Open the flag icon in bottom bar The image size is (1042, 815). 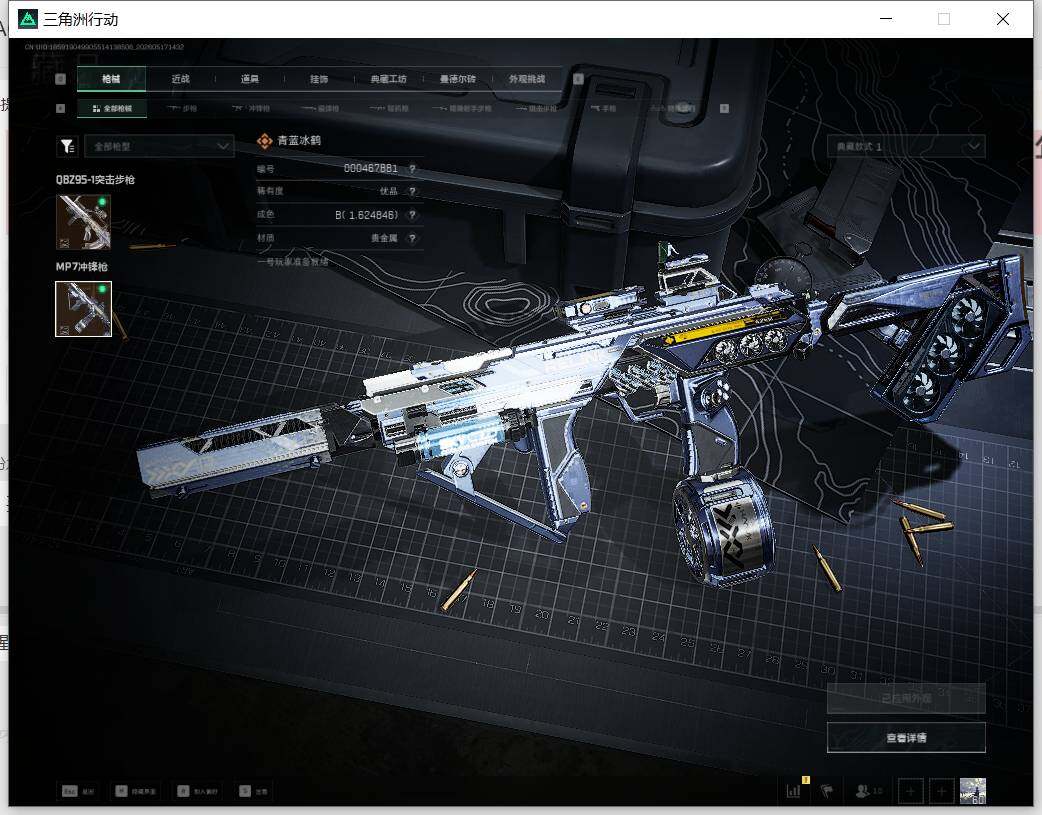coord(827,791)
